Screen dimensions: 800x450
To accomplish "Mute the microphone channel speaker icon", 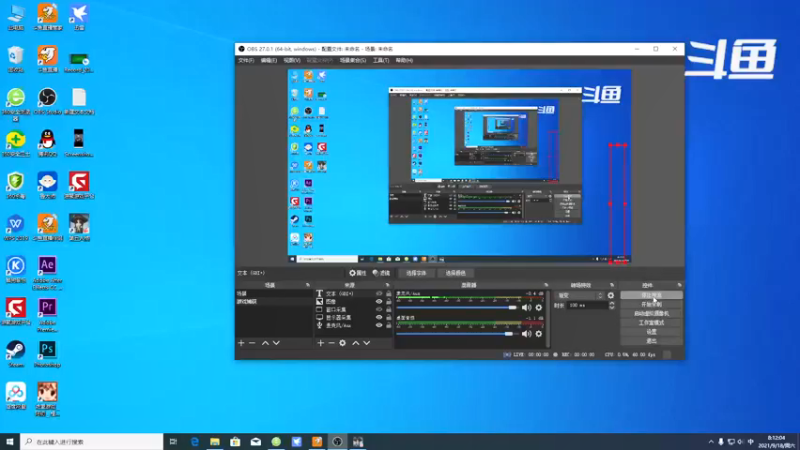I will [x=527, y=308].
